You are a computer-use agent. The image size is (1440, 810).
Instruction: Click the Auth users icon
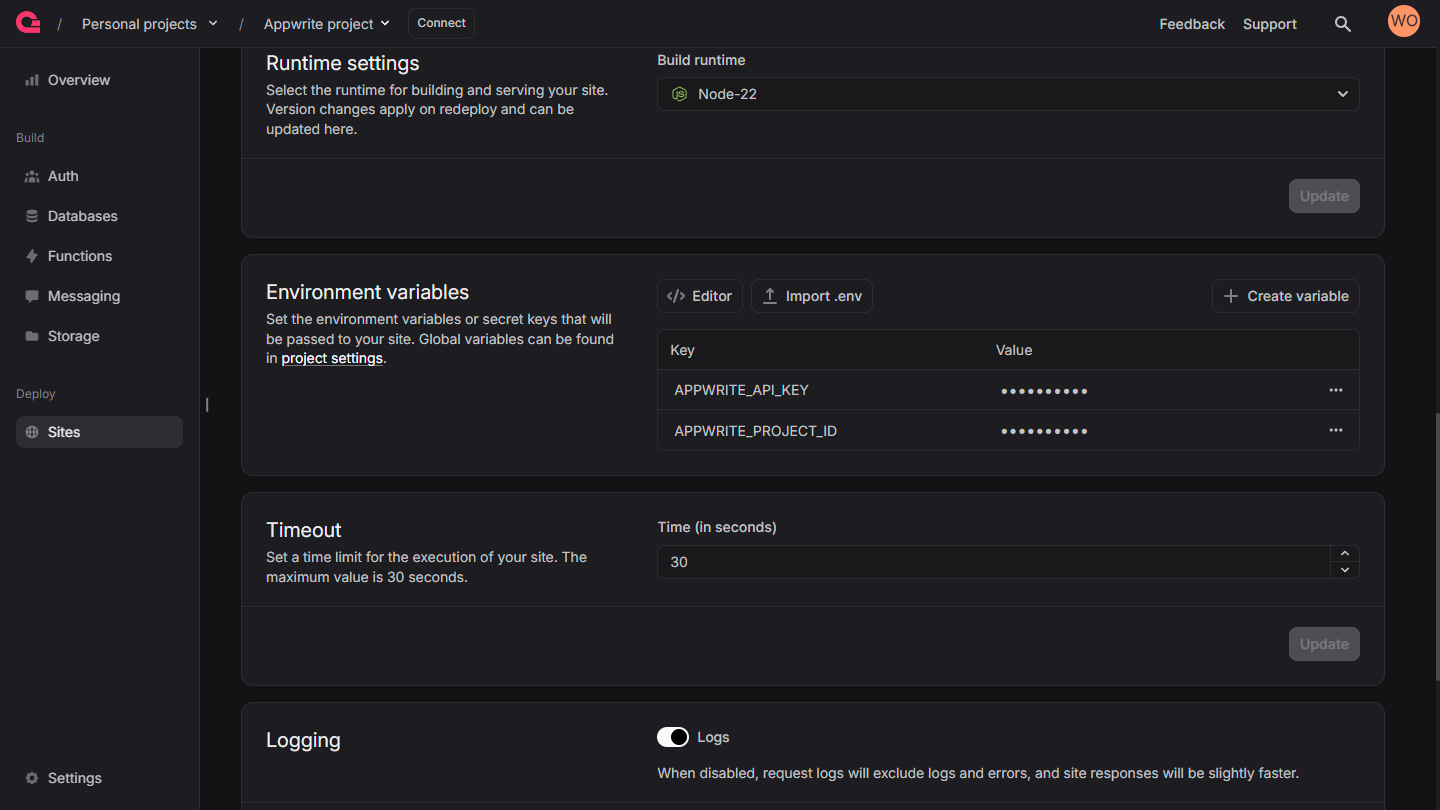click(32, 176)
